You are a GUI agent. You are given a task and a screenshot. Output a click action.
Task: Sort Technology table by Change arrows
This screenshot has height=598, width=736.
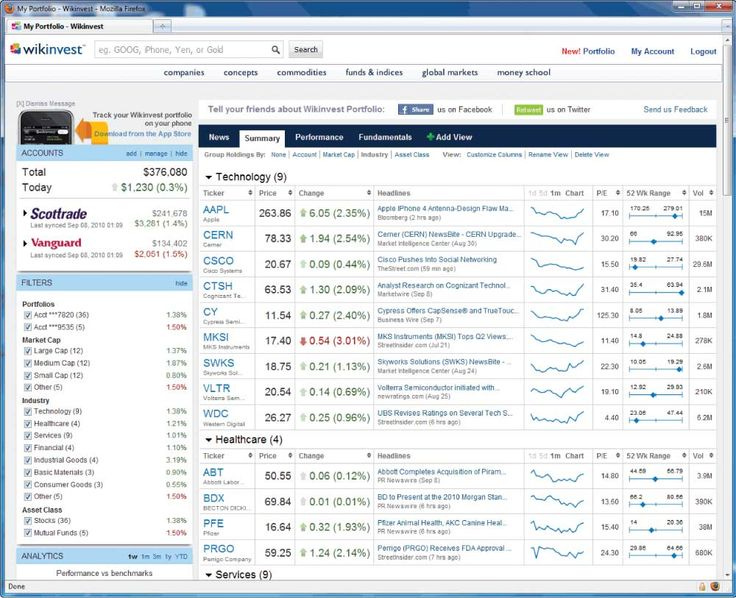(x=369, y=193)
